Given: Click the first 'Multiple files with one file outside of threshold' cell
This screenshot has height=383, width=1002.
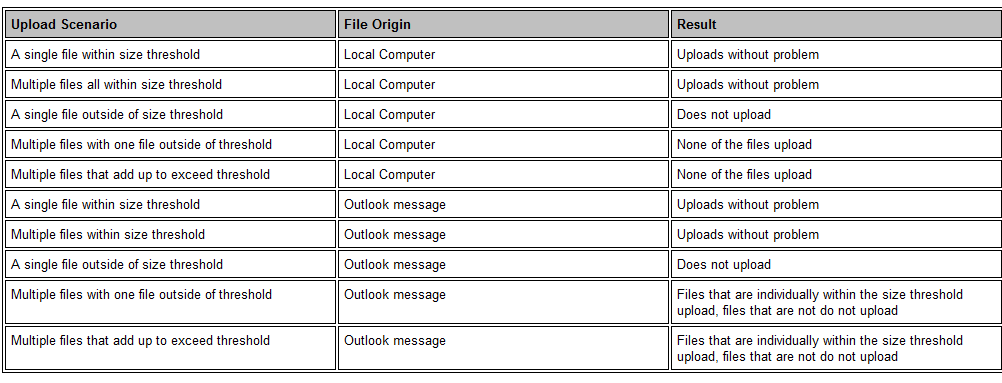Looking at the screenshot, I should coord(170,145).
